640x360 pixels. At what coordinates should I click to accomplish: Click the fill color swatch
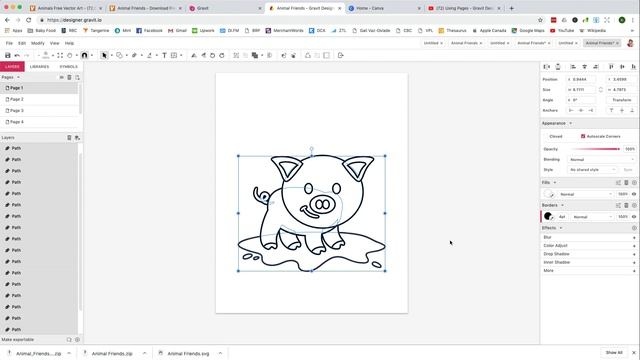point(549,194)
